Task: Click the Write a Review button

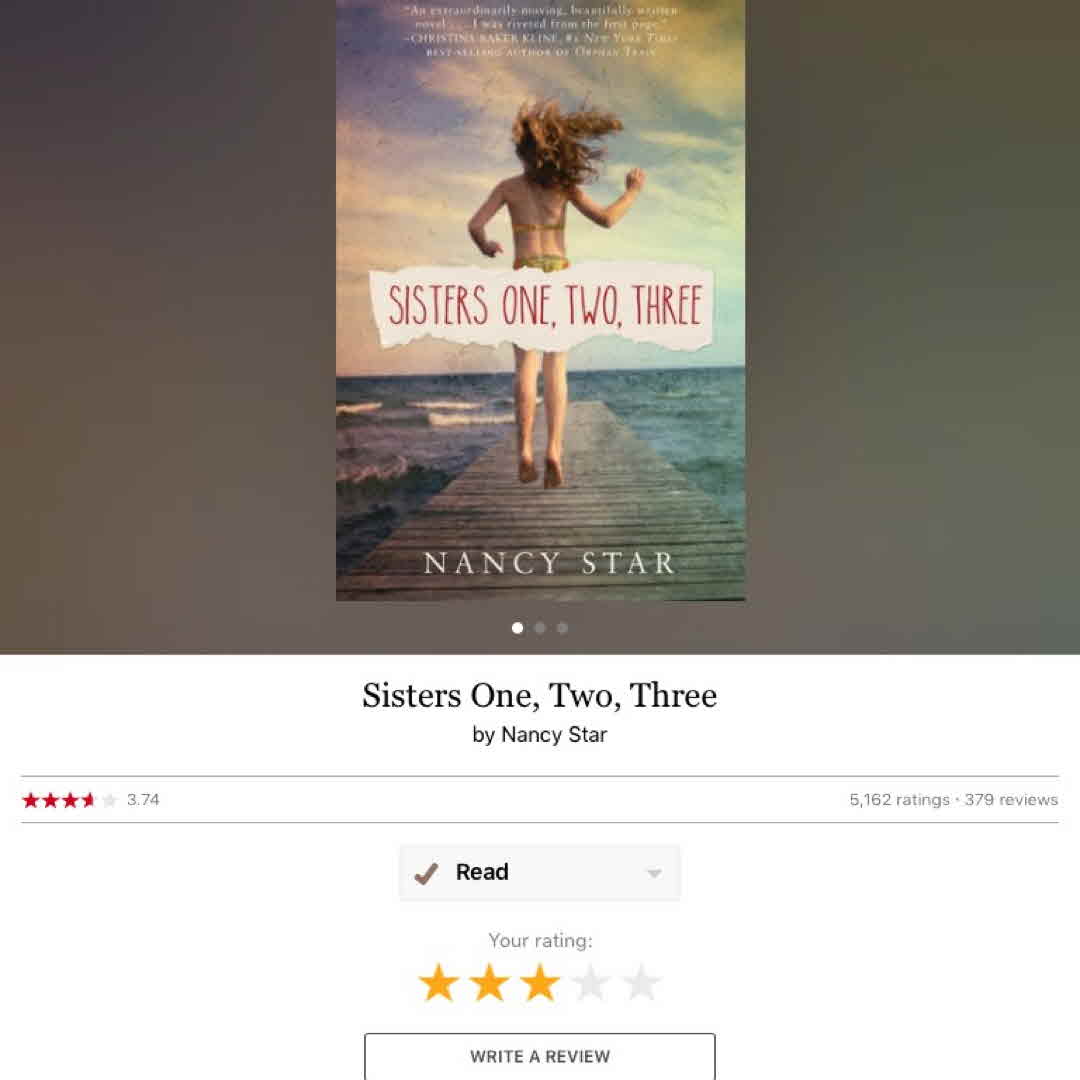Action: [540, 1056]
